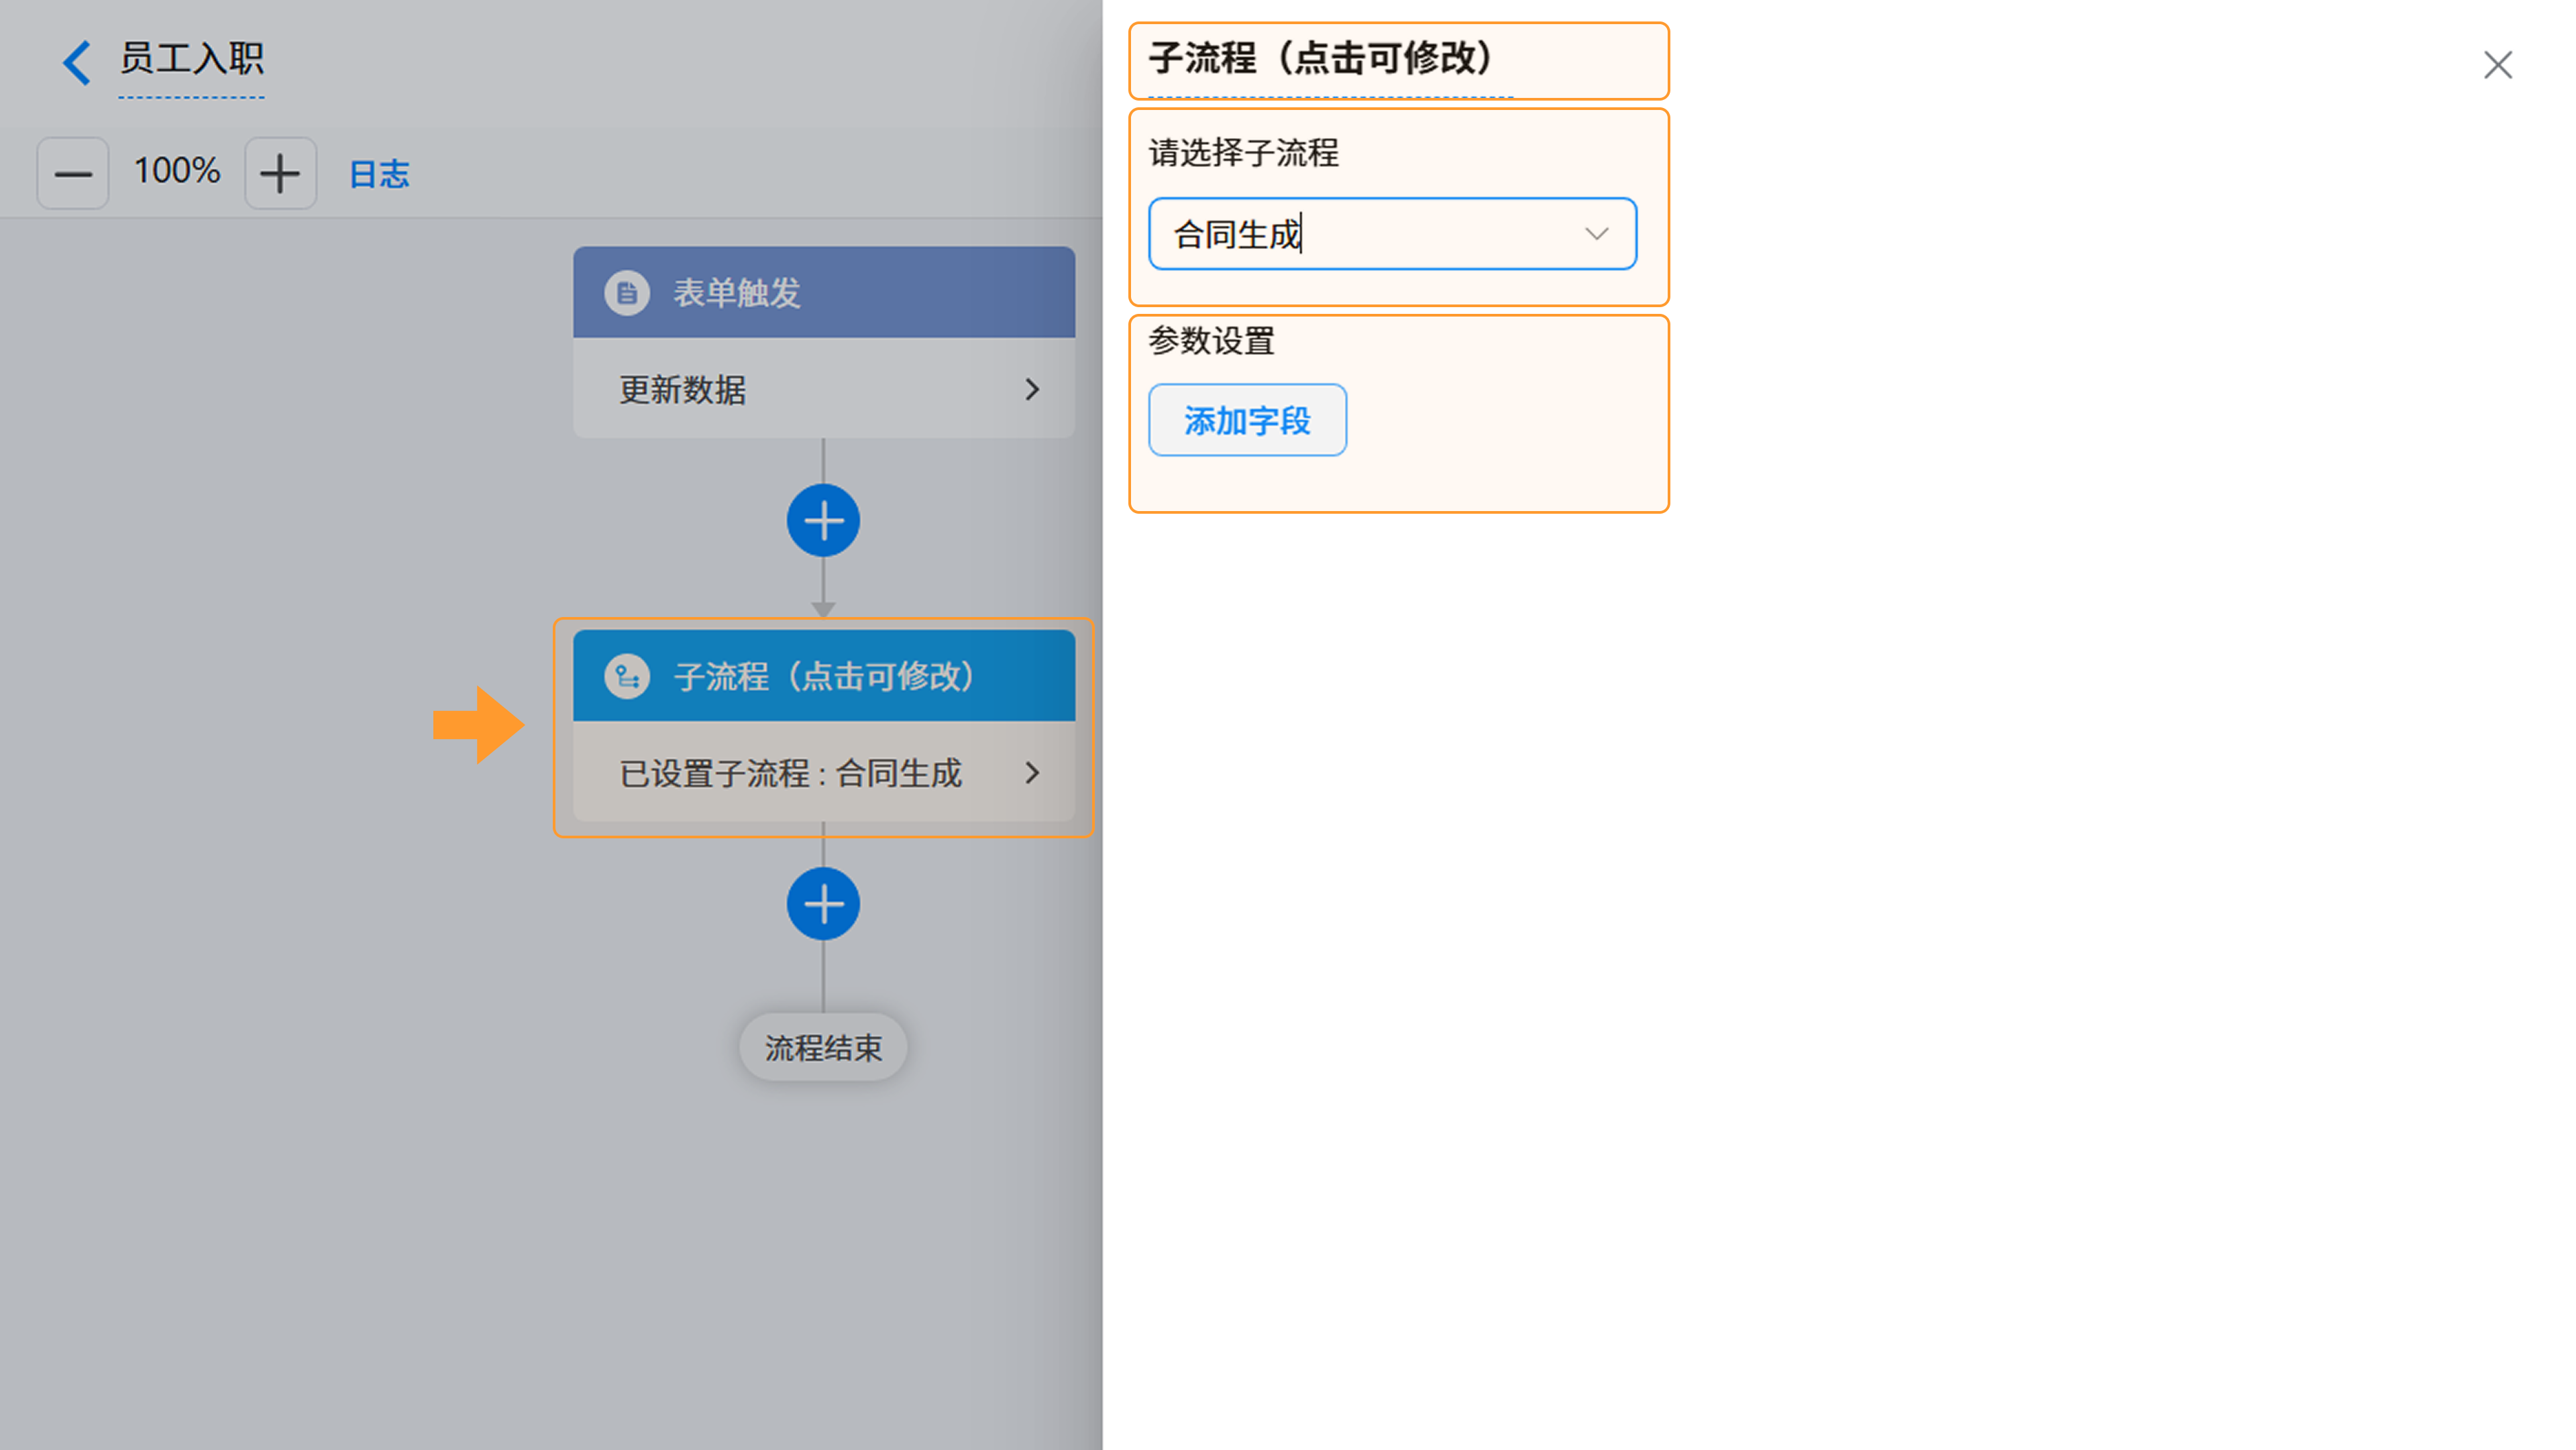The image size is (2576, 1450).
Task: Close the side panel with X
Action: [2497, 65]
